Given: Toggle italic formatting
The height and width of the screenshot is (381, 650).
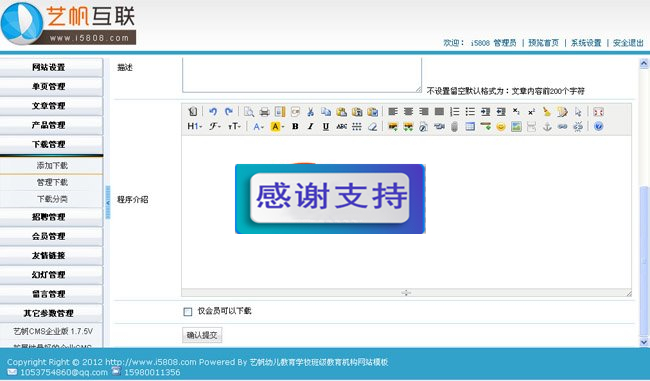Looking at the screenshot, I should pos(310,126).
